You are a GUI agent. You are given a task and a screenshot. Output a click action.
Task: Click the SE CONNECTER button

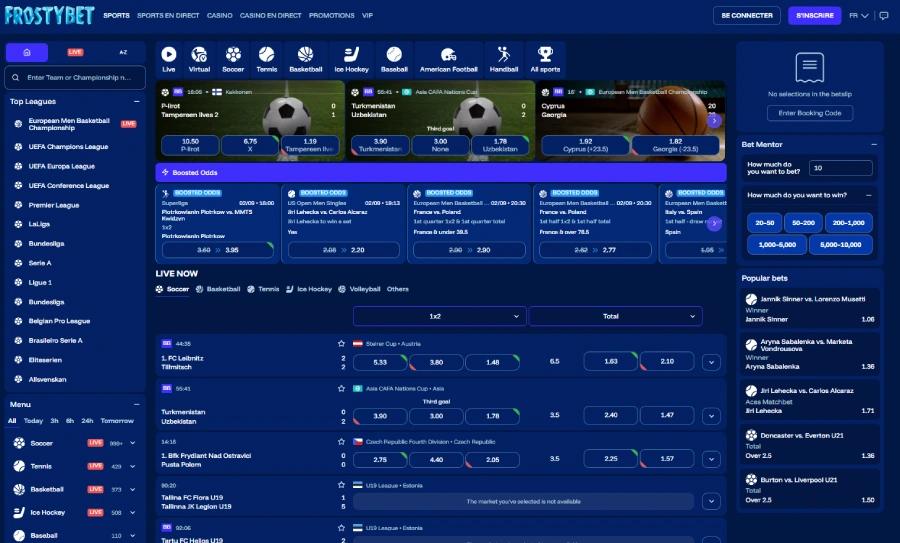(x=747, y=15)
